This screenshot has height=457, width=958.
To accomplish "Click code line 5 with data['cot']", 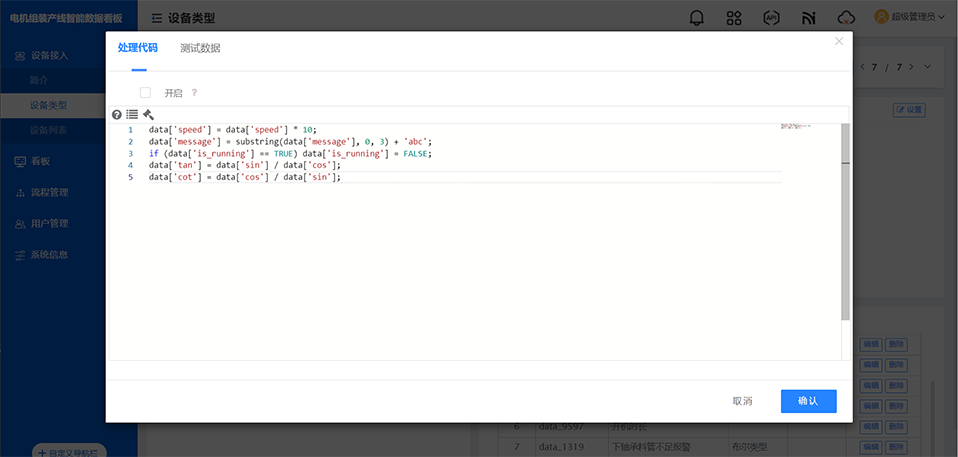I will [x=245, y=177].
